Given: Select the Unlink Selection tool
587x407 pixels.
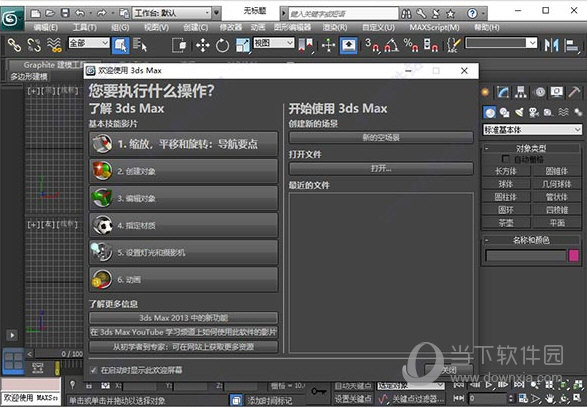Looking at the screenshot, I should pyautogui.click(x=34, y=45).
